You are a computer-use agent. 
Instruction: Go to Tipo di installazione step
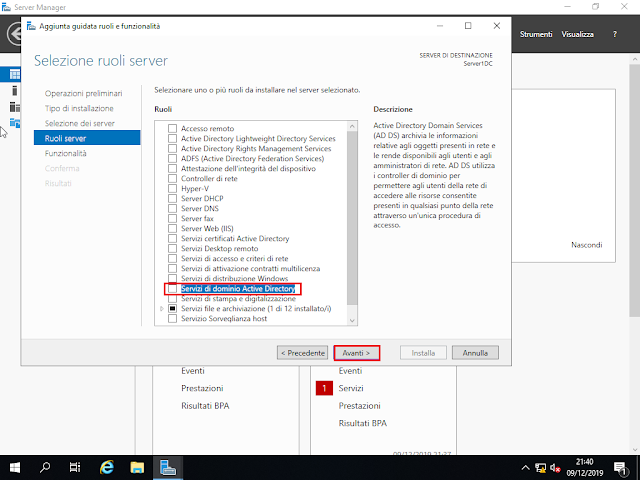pos(79,109)
